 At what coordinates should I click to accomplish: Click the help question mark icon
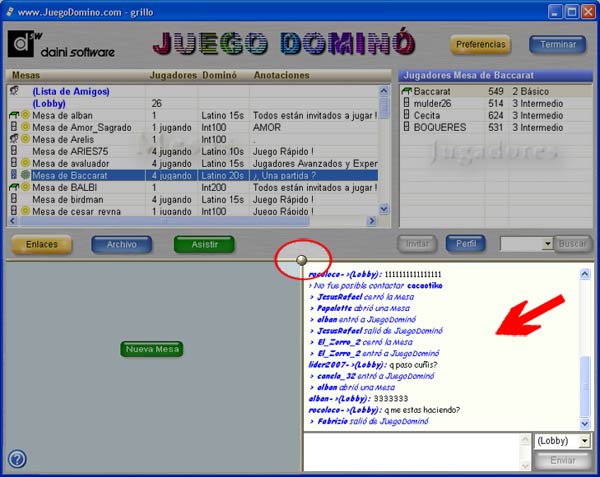tap(17, 459)
